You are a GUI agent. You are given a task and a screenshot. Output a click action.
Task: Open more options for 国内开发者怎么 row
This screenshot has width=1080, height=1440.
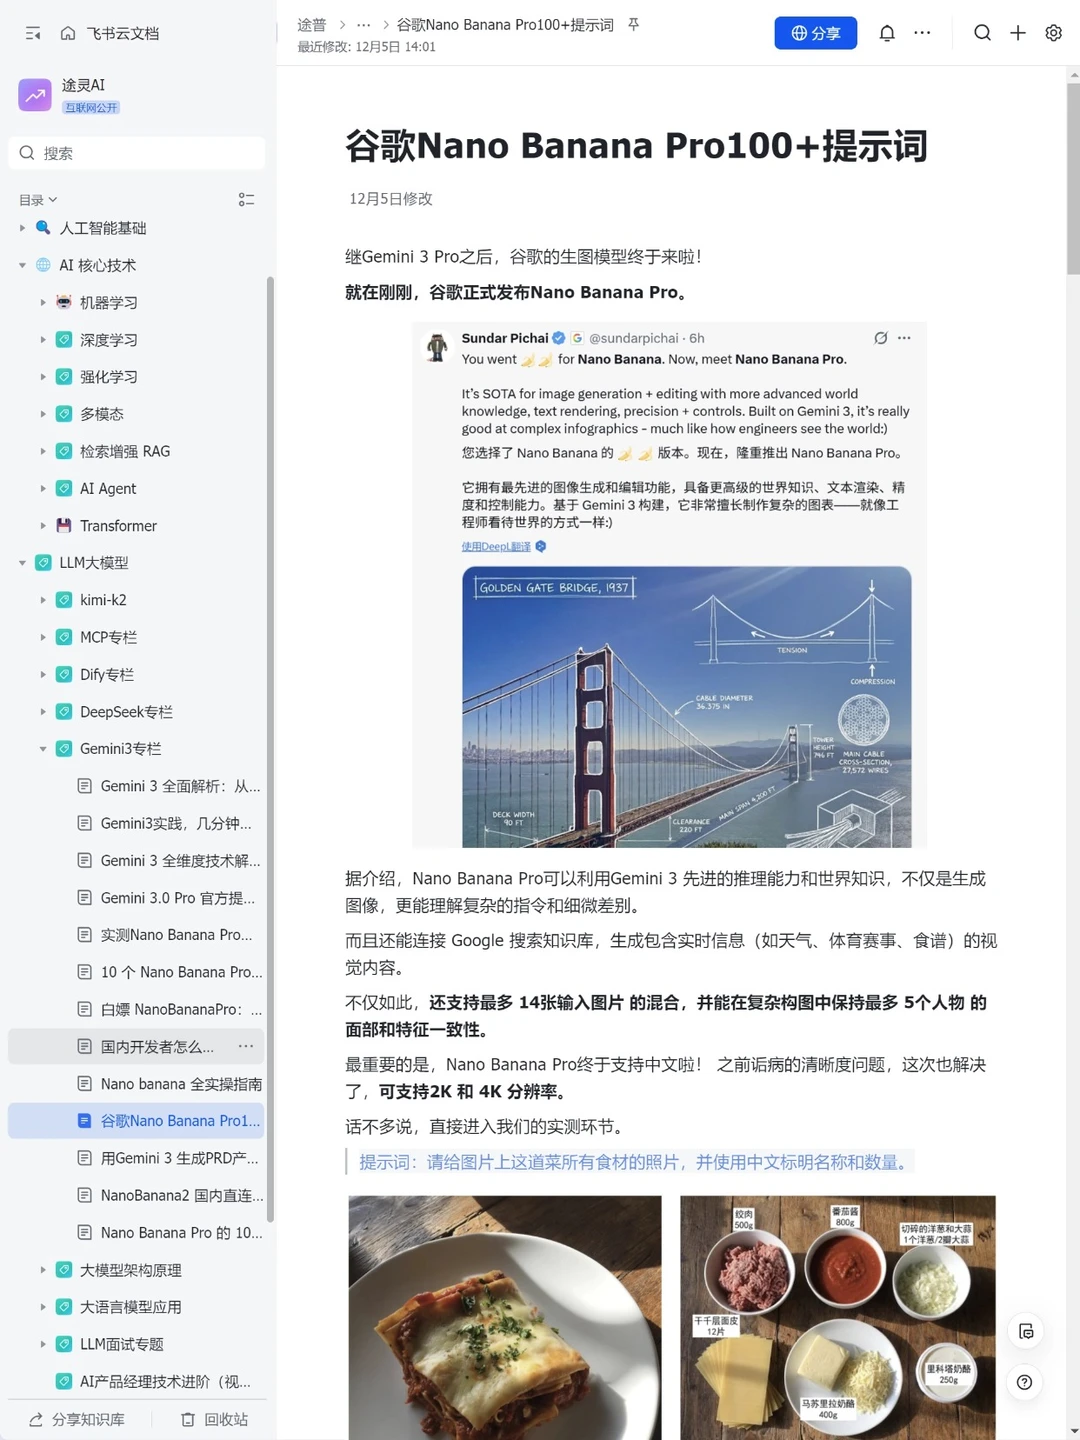point(246,1046)
